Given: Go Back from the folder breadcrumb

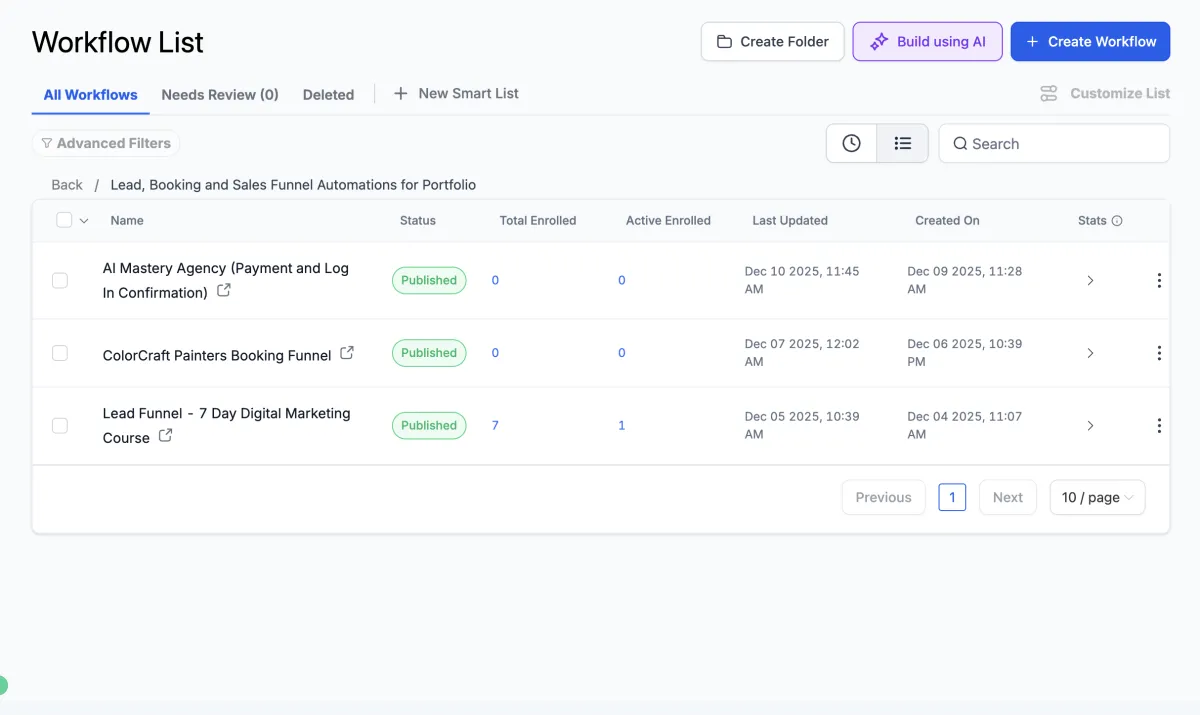Looking at the screenshot, I should point(67,185).
